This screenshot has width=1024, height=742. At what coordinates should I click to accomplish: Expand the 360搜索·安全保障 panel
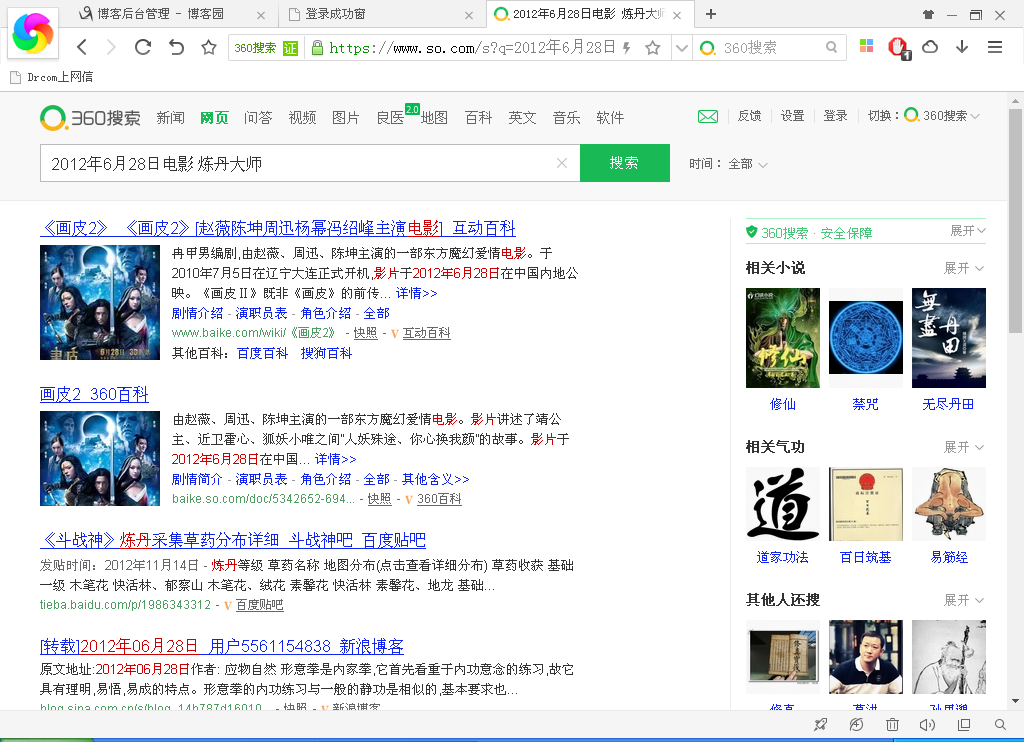pos(967,231)
